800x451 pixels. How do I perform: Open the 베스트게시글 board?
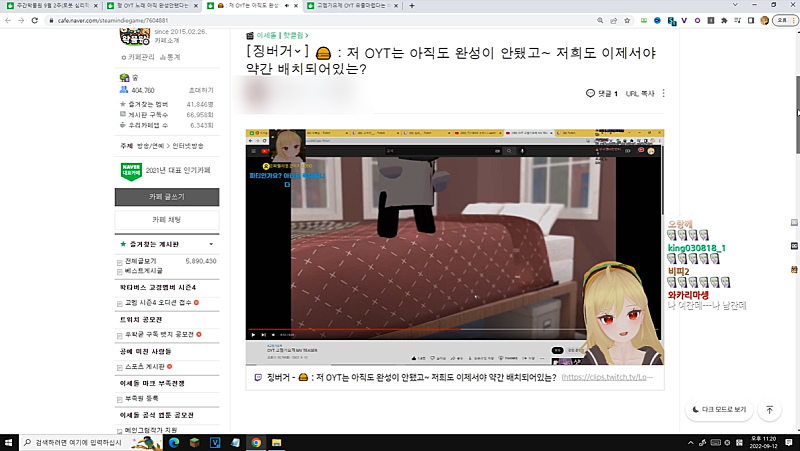(x=143, y=271)
